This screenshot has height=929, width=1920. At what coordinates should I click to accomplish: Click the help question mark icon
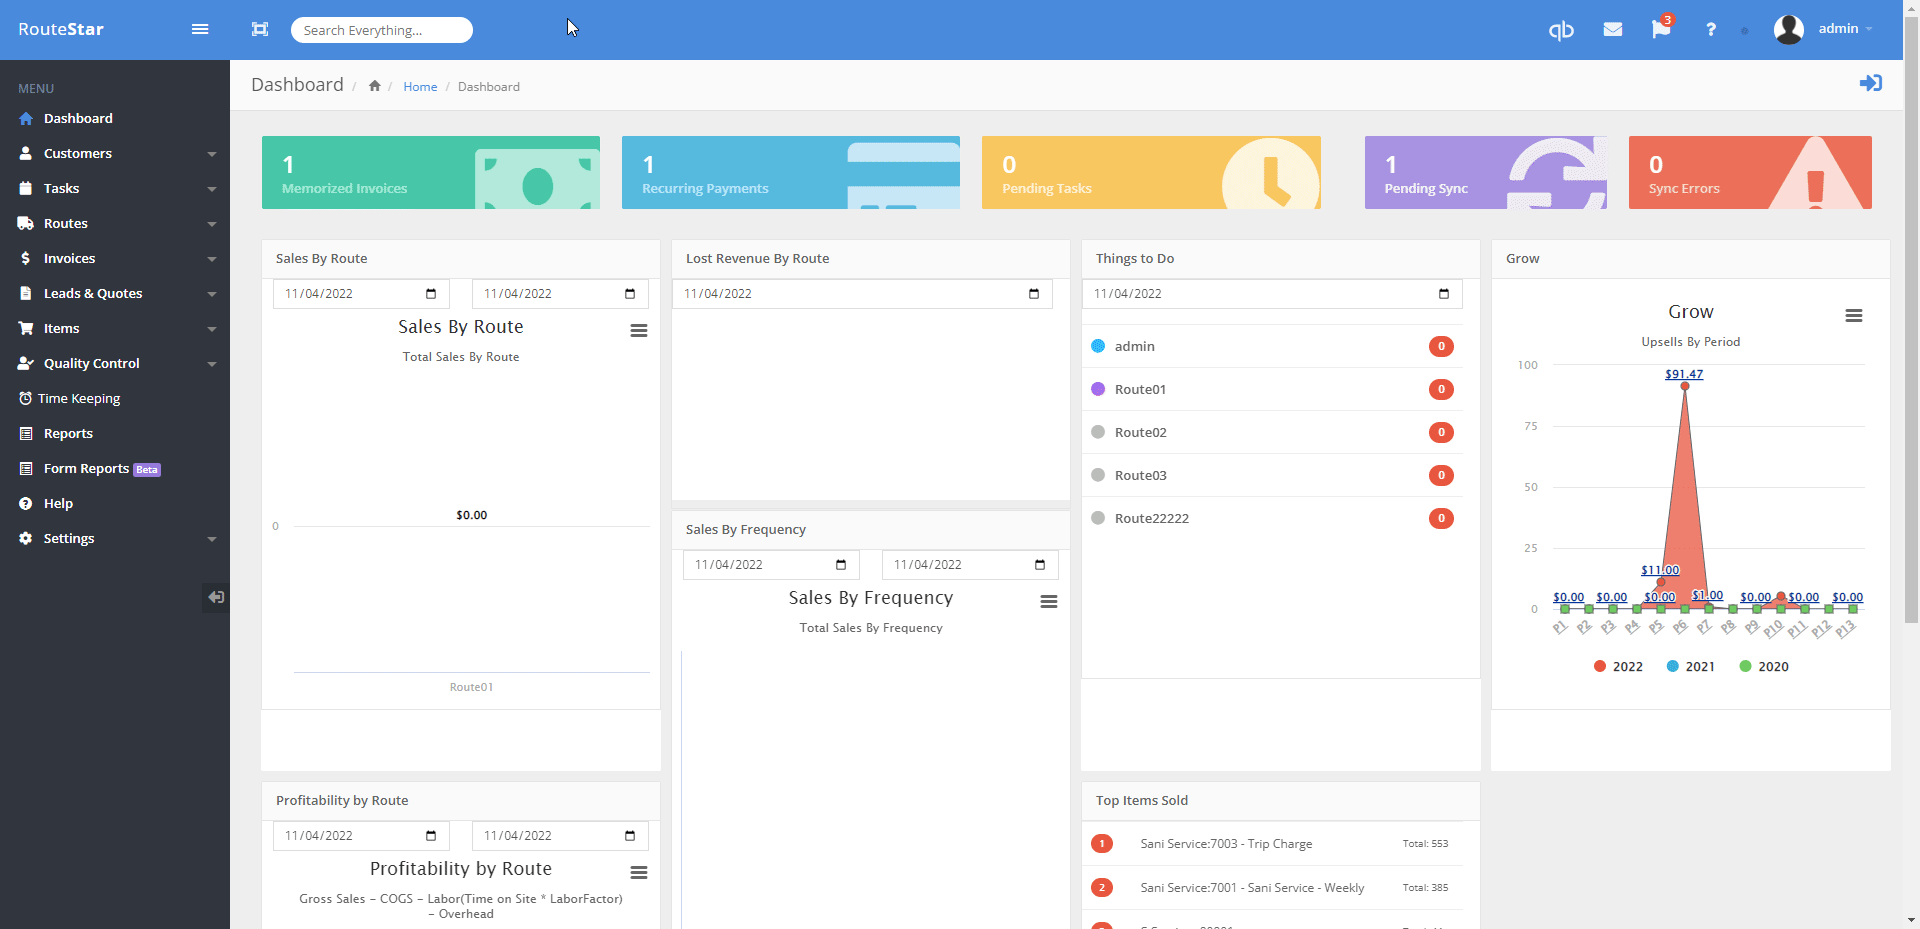tap(1711, 30)
